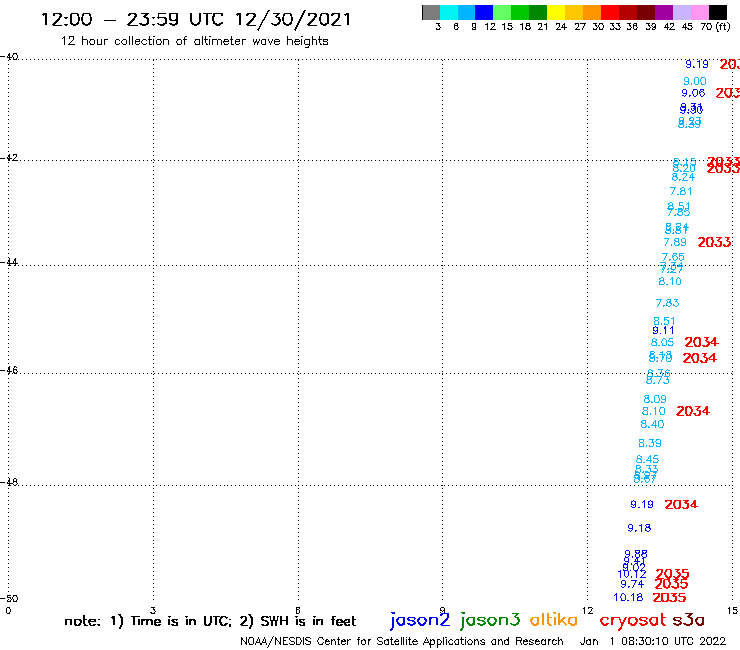Click the wave height value 7.83

pos(667,303)
